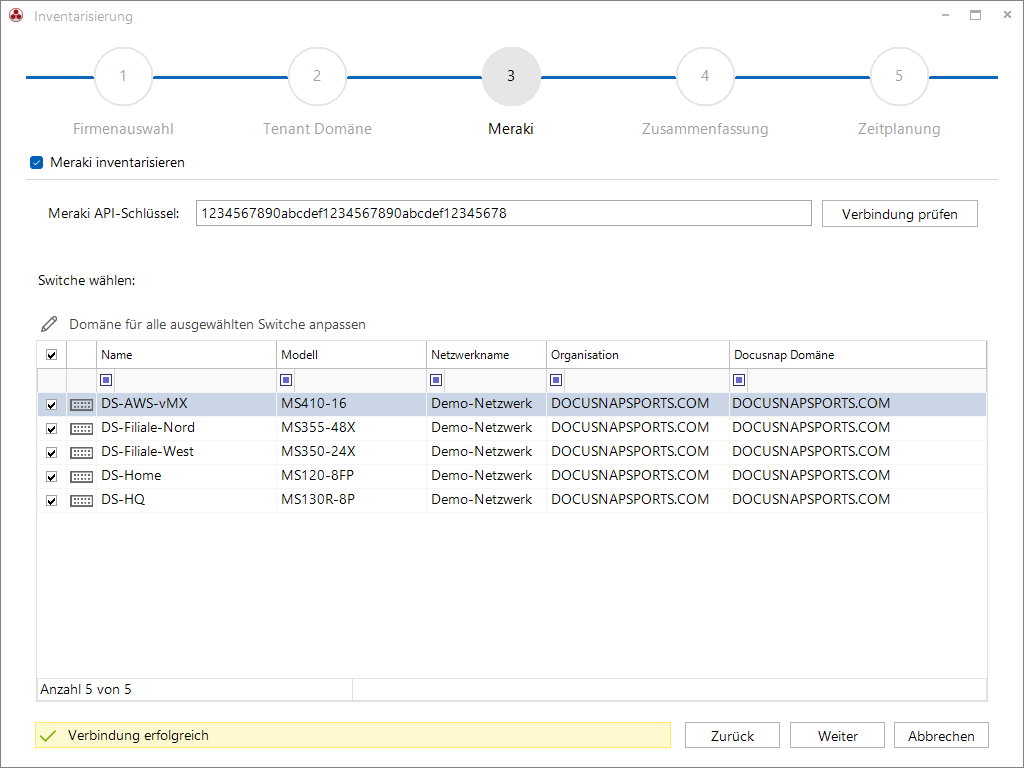This screenshot has height=768, width=1024.
Task: Go to step 4 Zusammenfassung
Action: pyautogui.click(x=705, y=76)
